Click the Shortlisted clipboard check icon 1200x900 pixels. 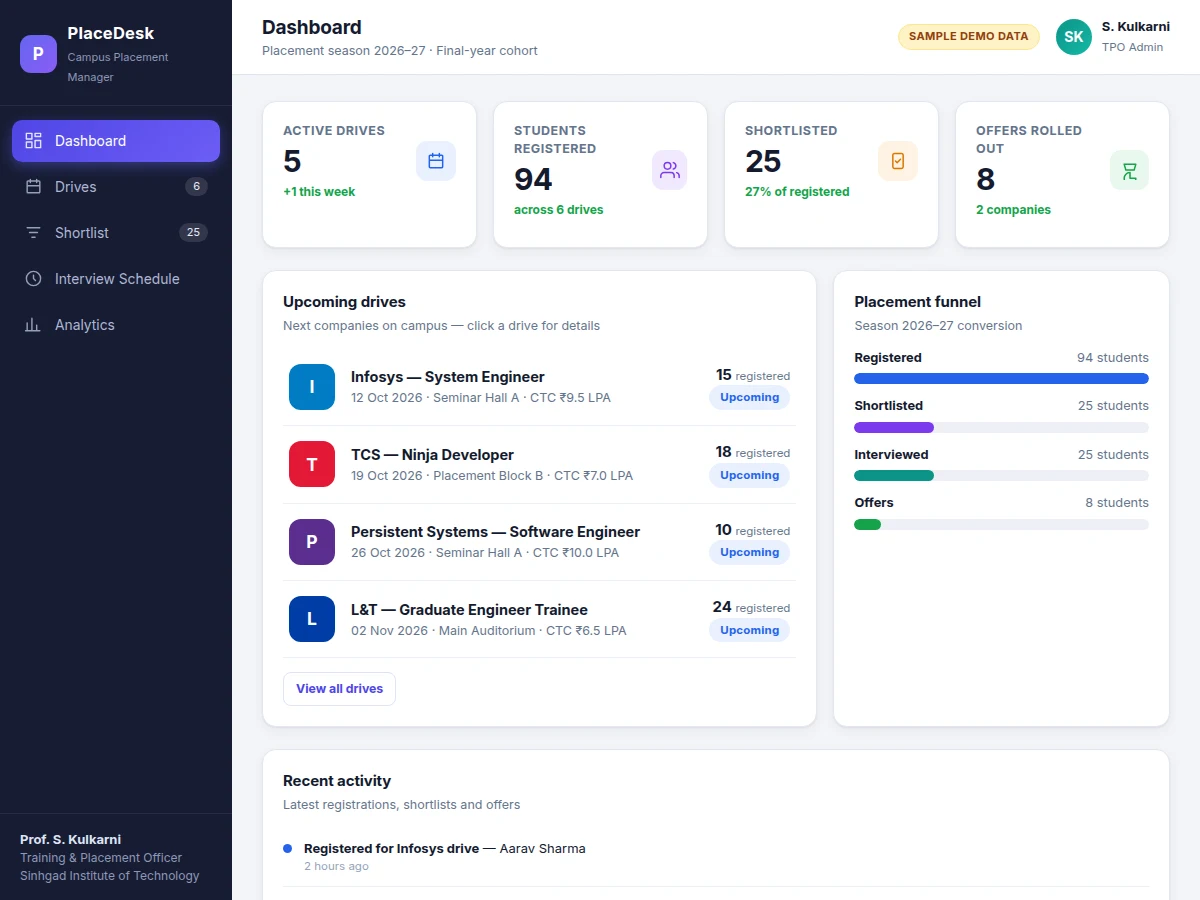click(x=898, y=161)
